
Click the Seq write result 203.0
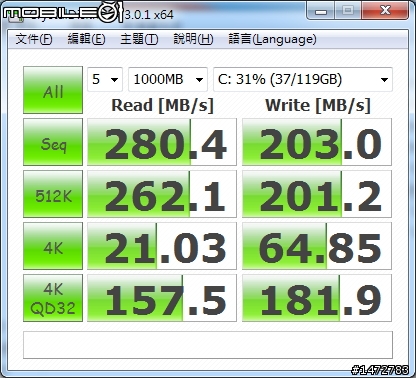pyautogui.click(x=317, y=142)
